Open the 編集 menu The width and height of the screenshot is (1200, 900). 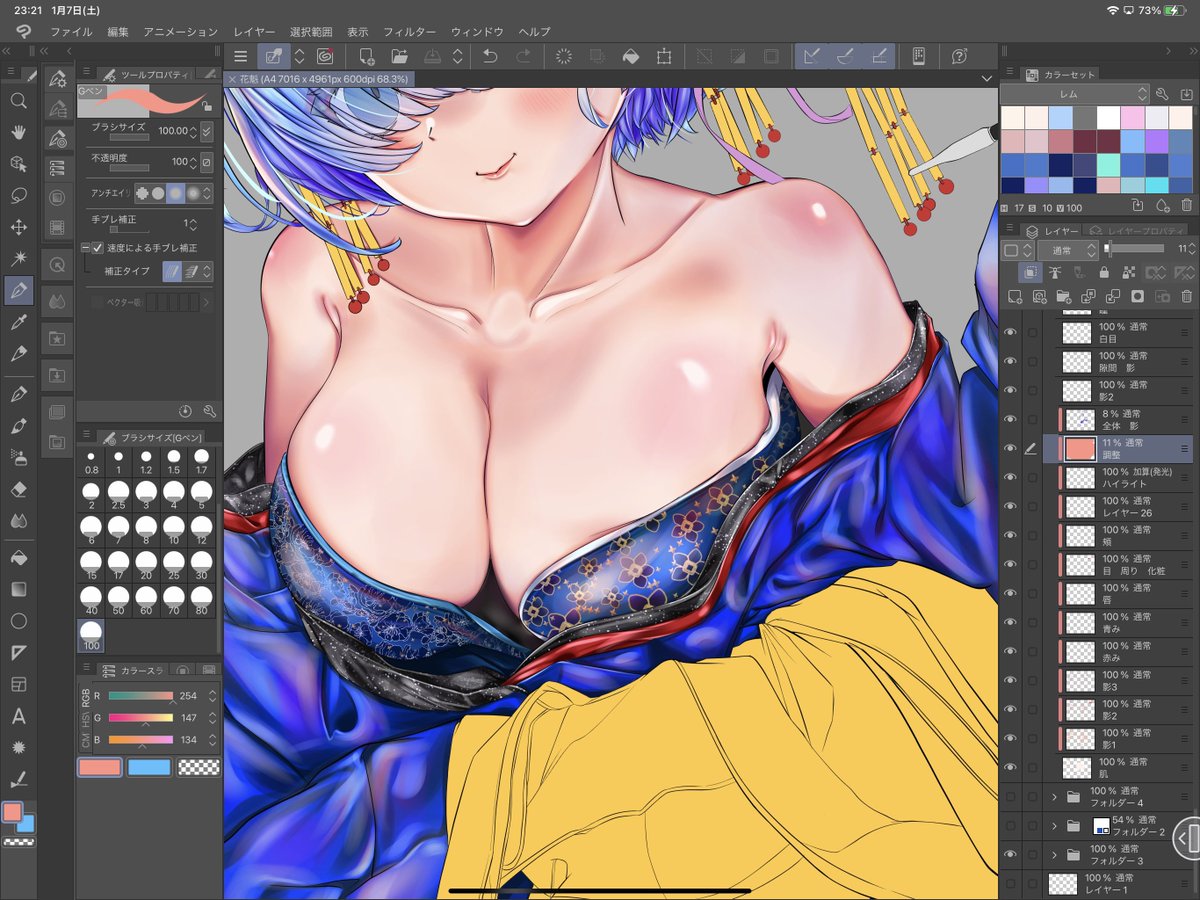[118, 32]
